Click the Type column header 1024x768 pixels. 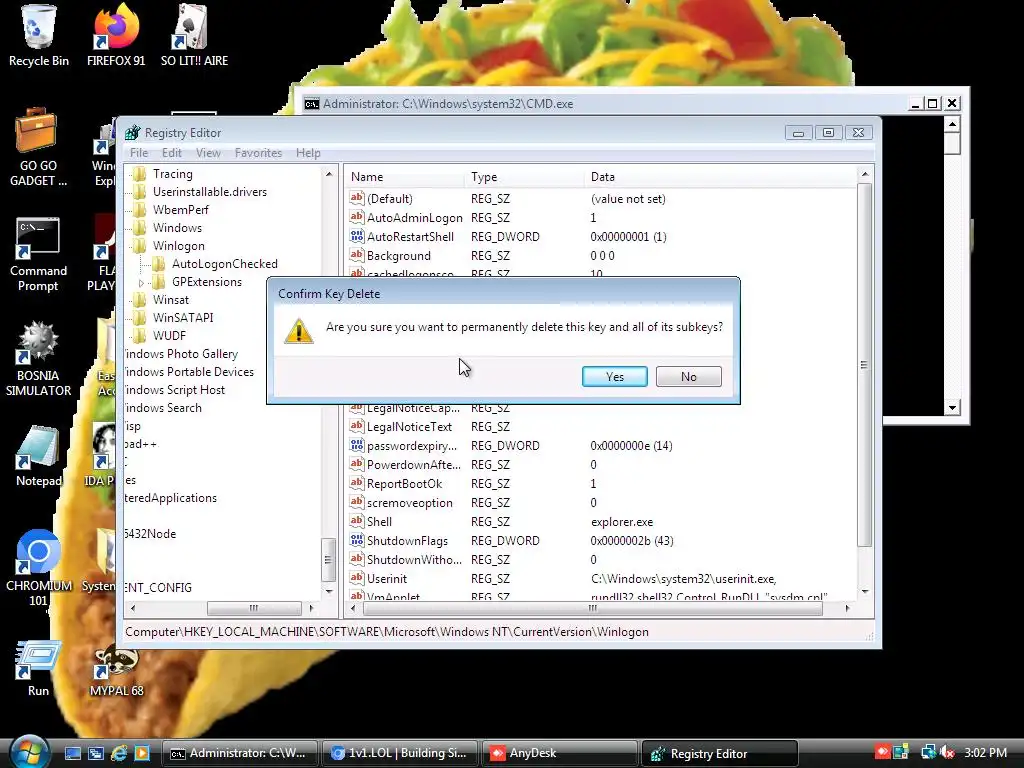pos(524,177)
